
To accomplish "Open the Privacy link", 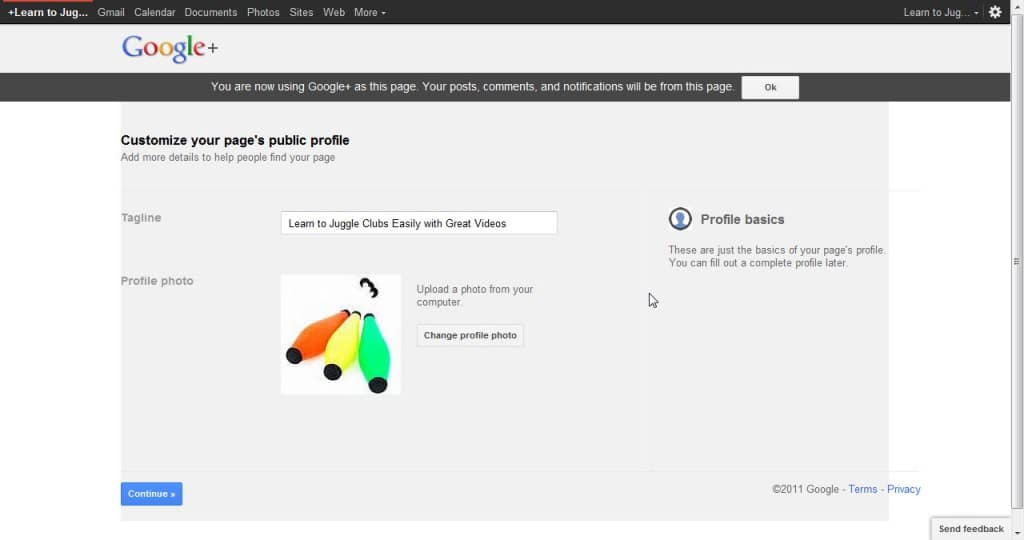I will point(904,489).
